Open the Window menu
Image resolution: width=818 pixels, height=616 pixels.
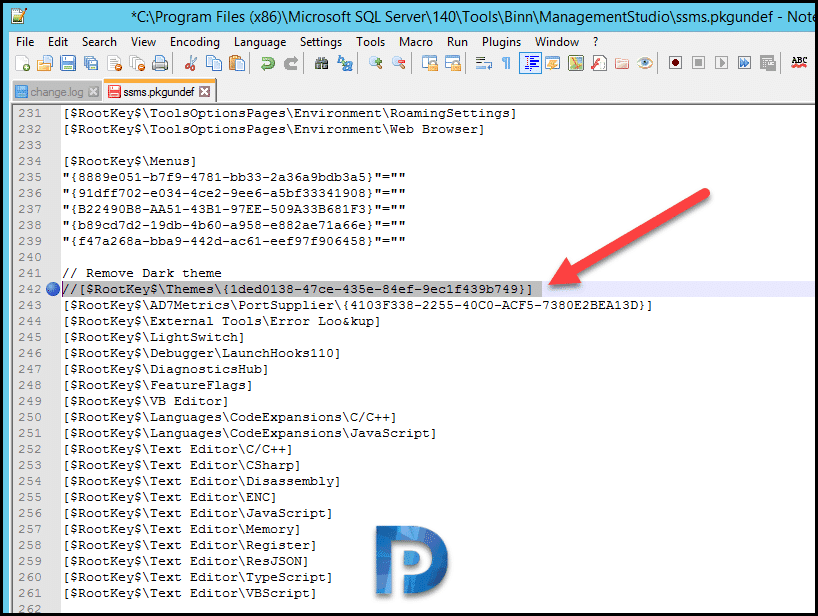(x=557, y=42)
